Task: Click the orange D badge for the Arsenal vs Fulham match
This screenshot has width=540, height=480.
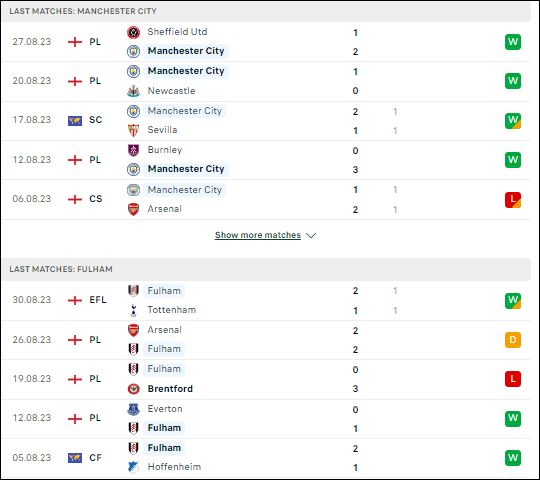Action: (x=513, y=340)
